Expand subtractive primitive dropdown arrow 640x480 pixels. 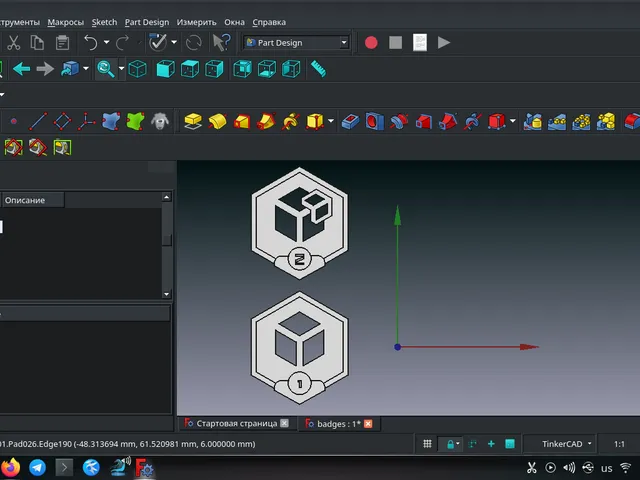513,121
